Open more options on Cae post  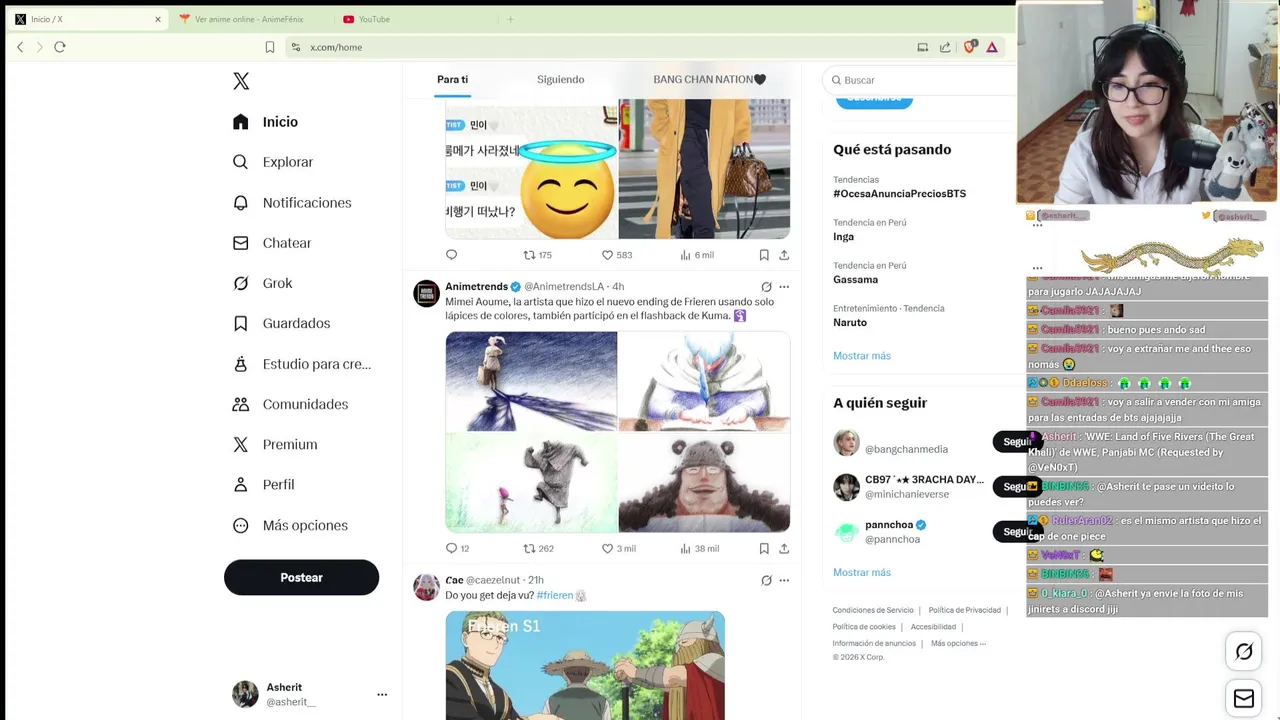[784, 580]
